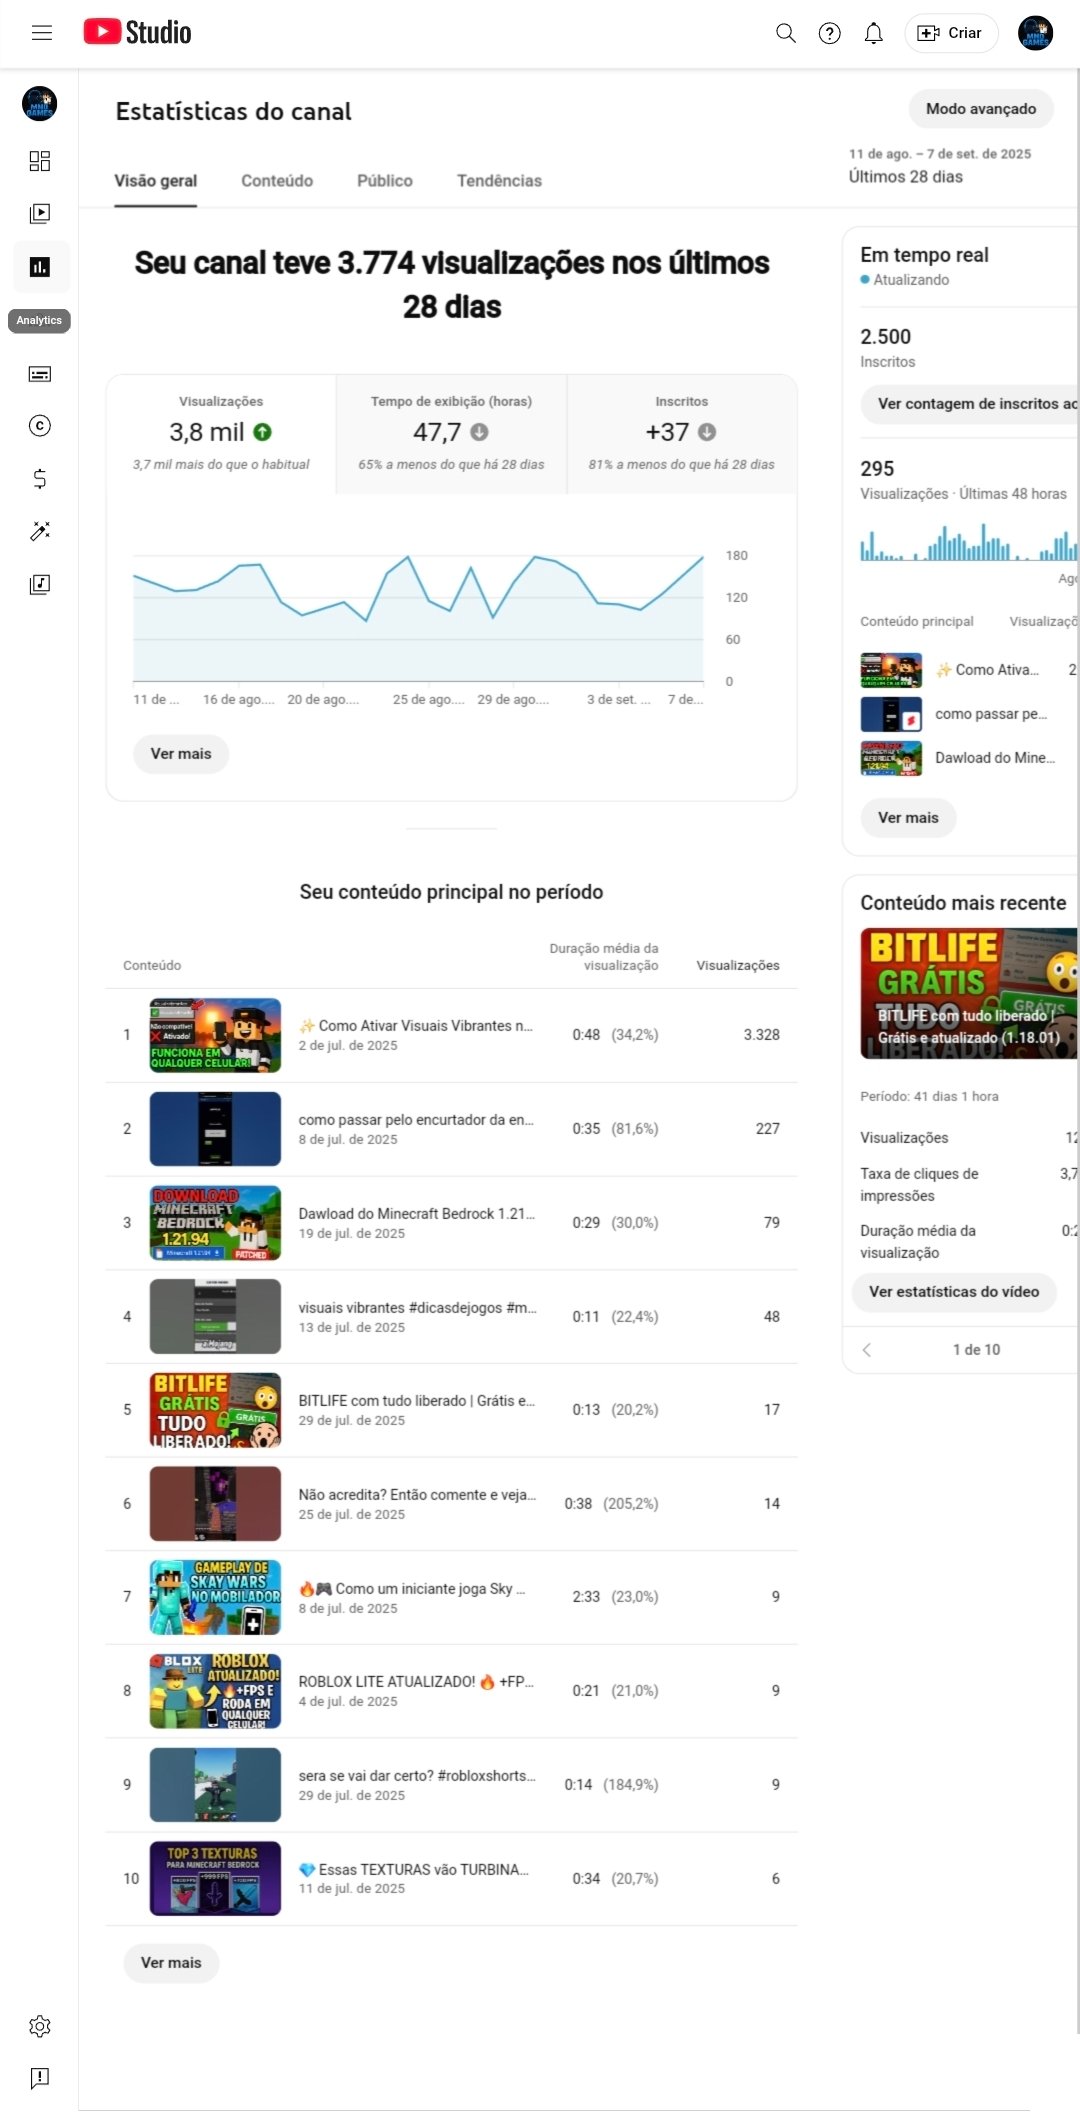Open the Monetization dollar sidebar icon

[40, 479]
